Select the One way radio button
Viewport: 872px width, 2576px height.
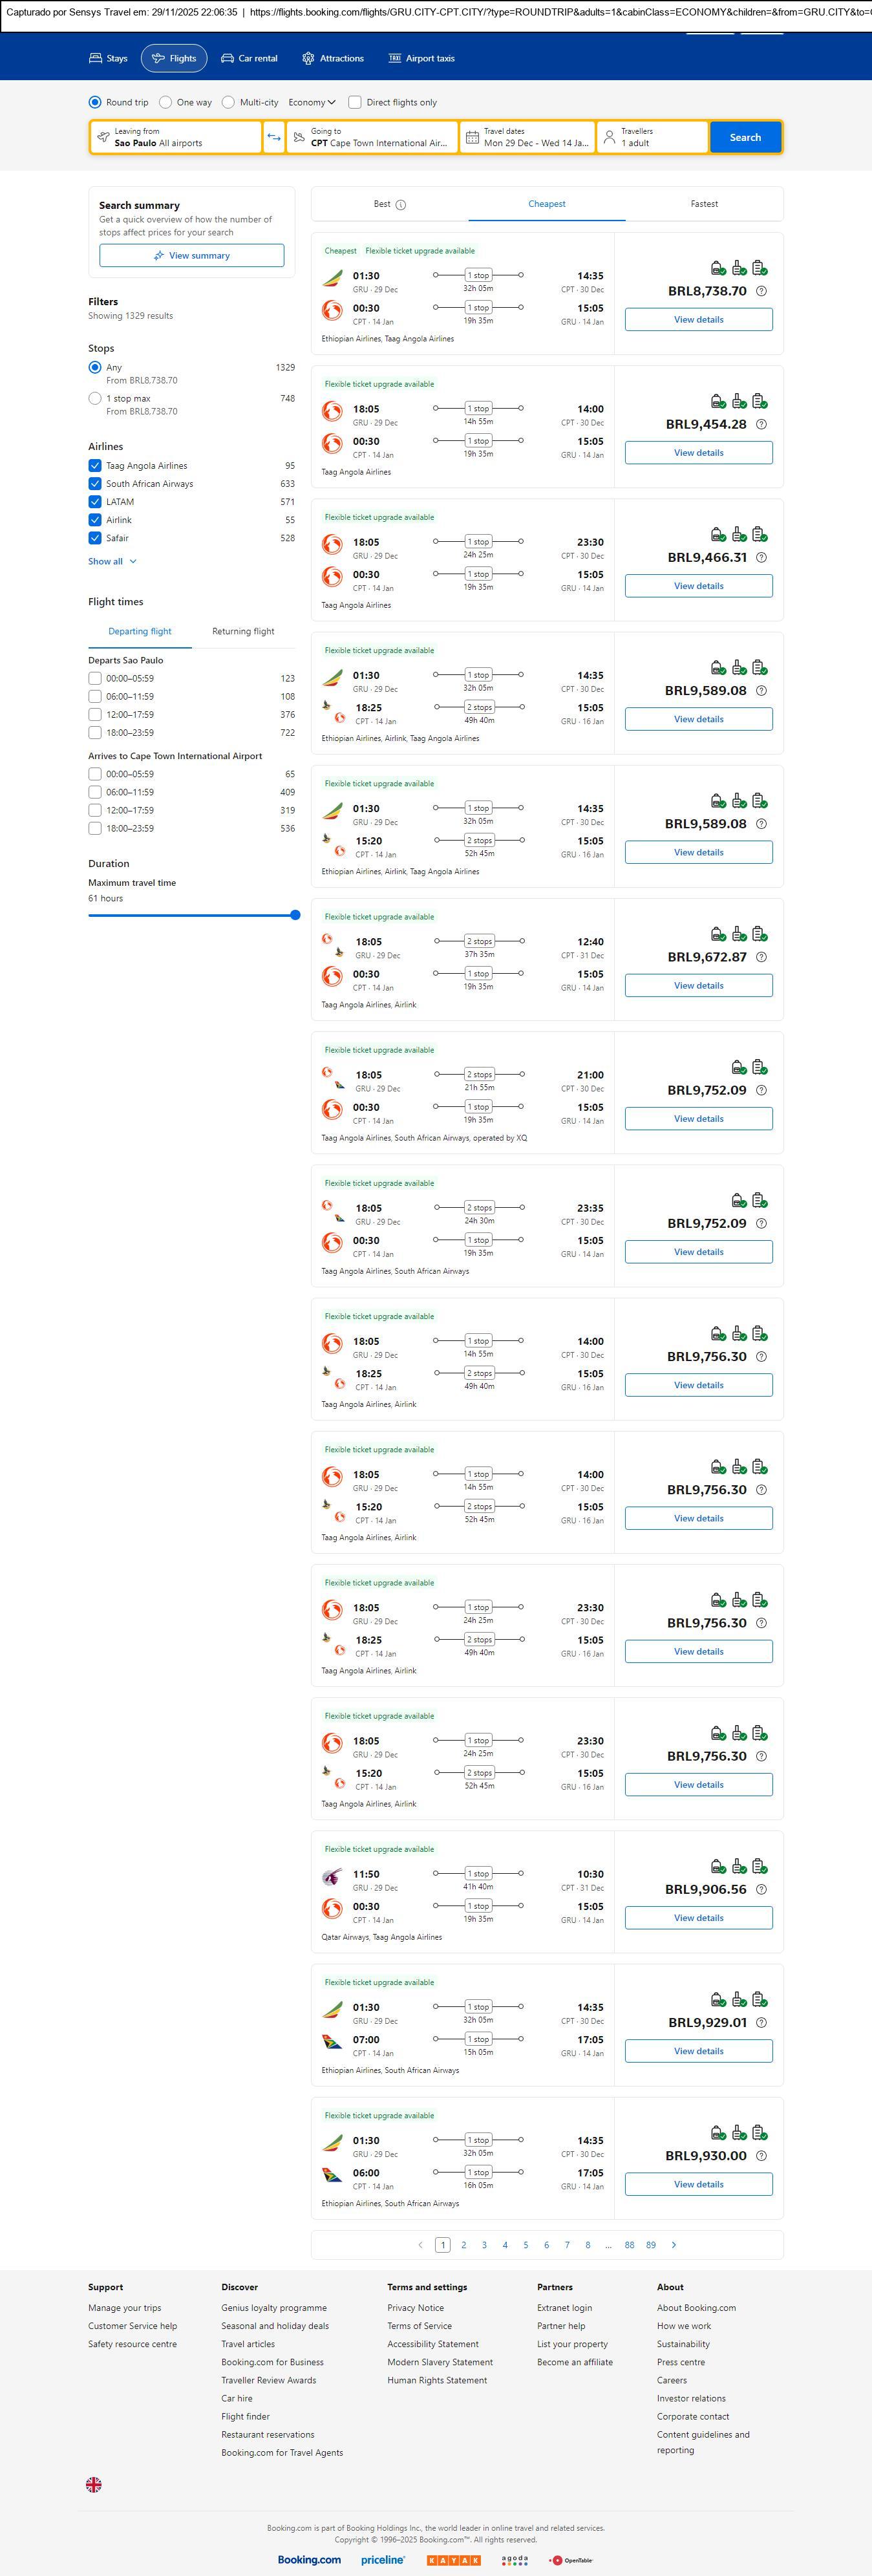pos(166,102)
